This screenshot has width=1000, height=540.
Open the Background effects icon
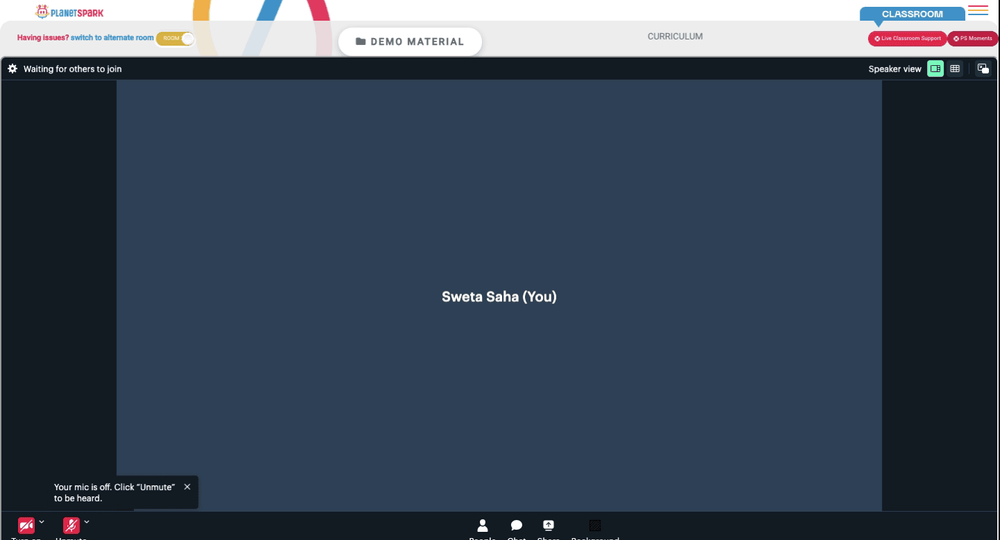(595, 525)
